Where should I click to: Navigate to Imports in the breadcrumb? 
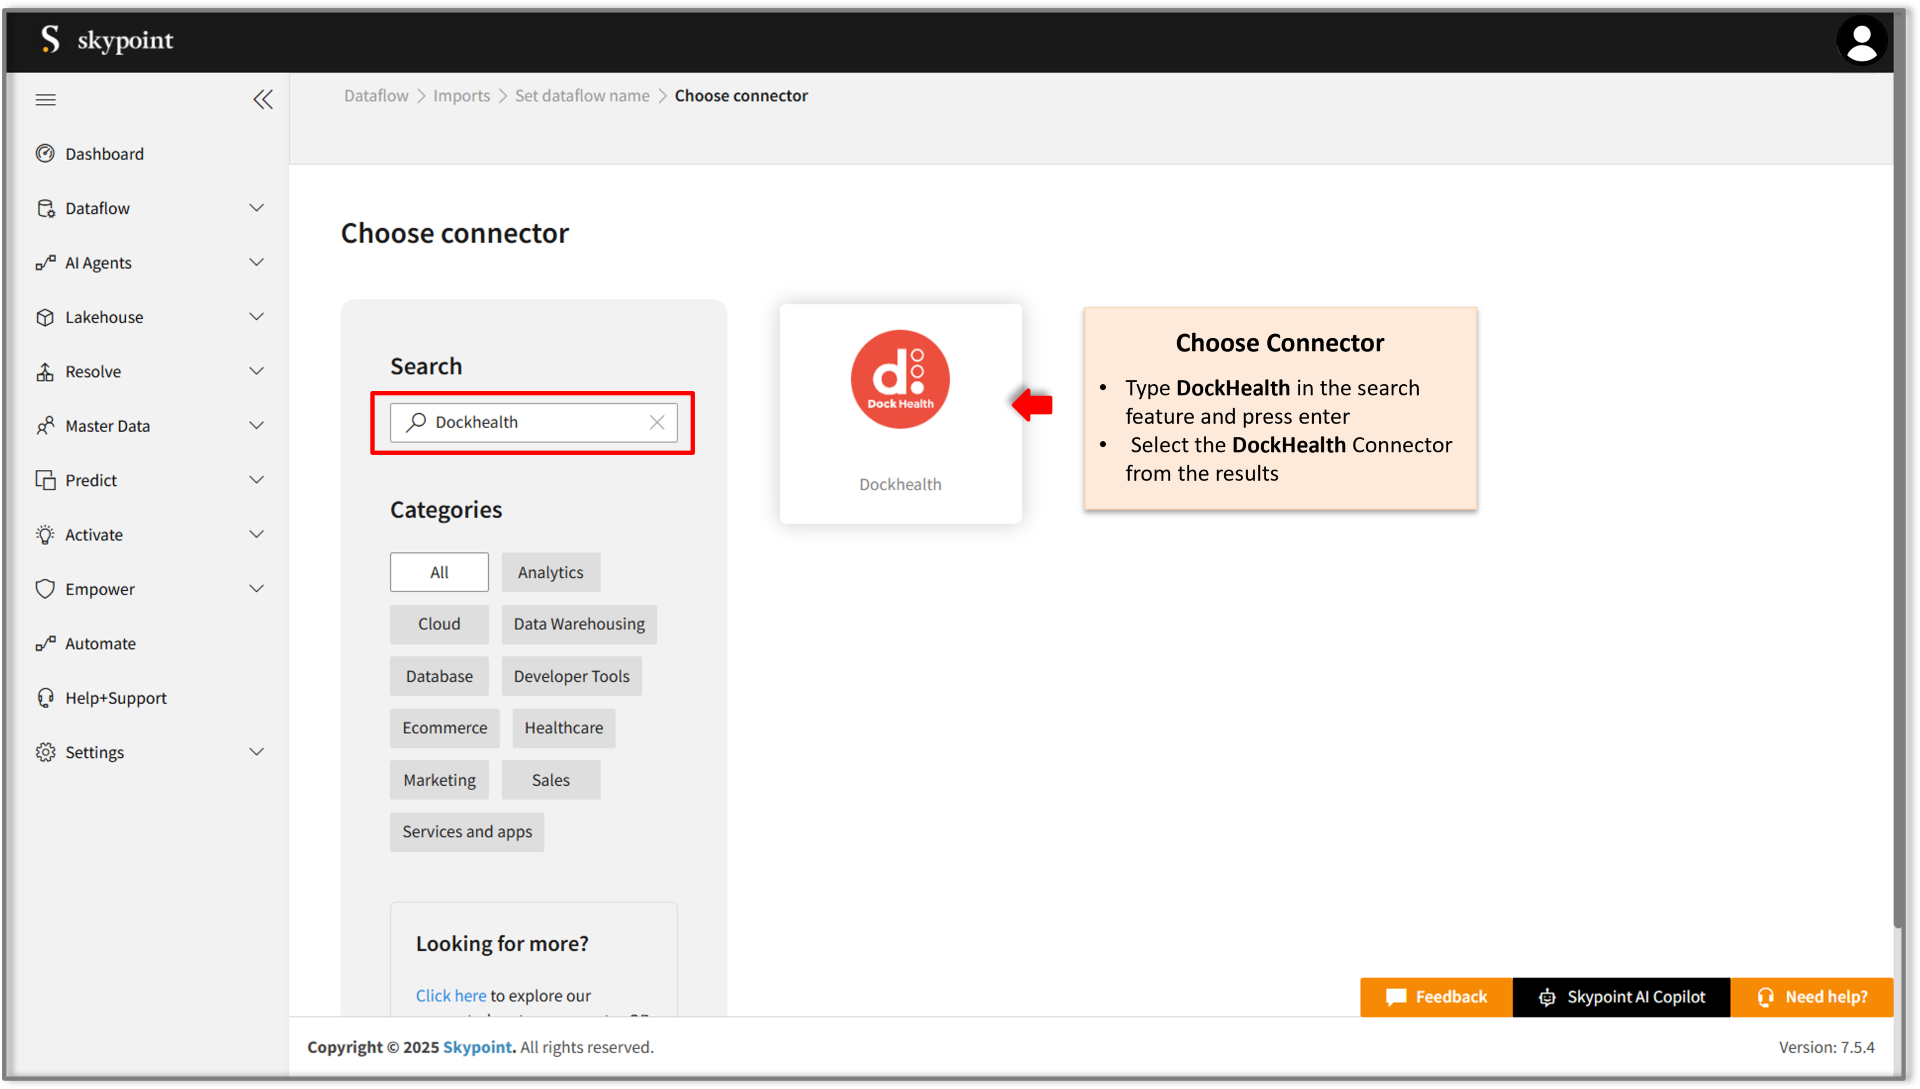pyautogui.click(x=461, y=95)
